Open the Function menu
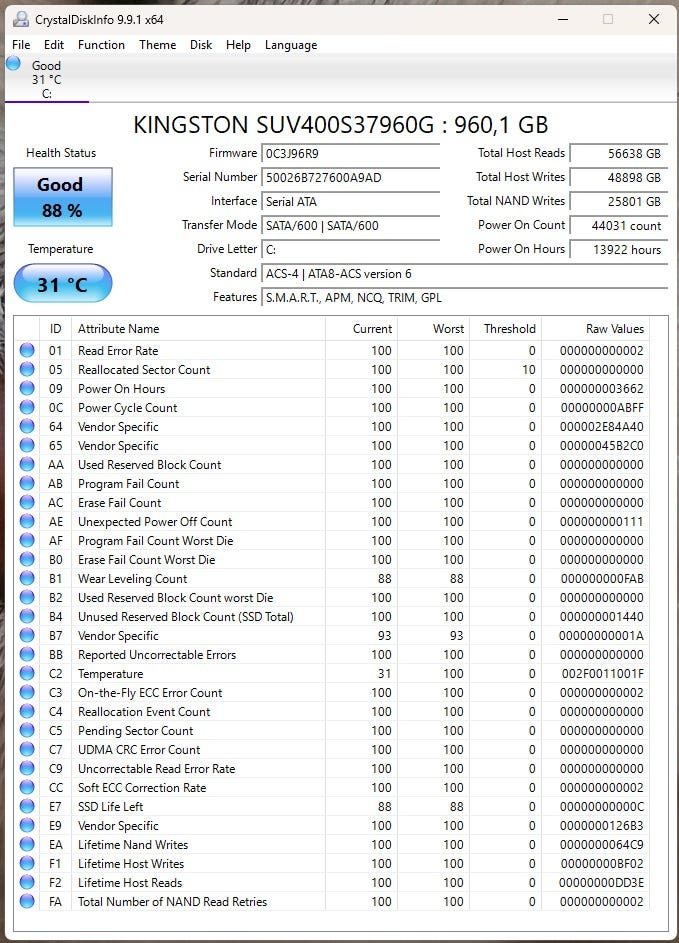The width and height of the screenshot is (679, 943). pyautogui.click(x=101, y=45)
